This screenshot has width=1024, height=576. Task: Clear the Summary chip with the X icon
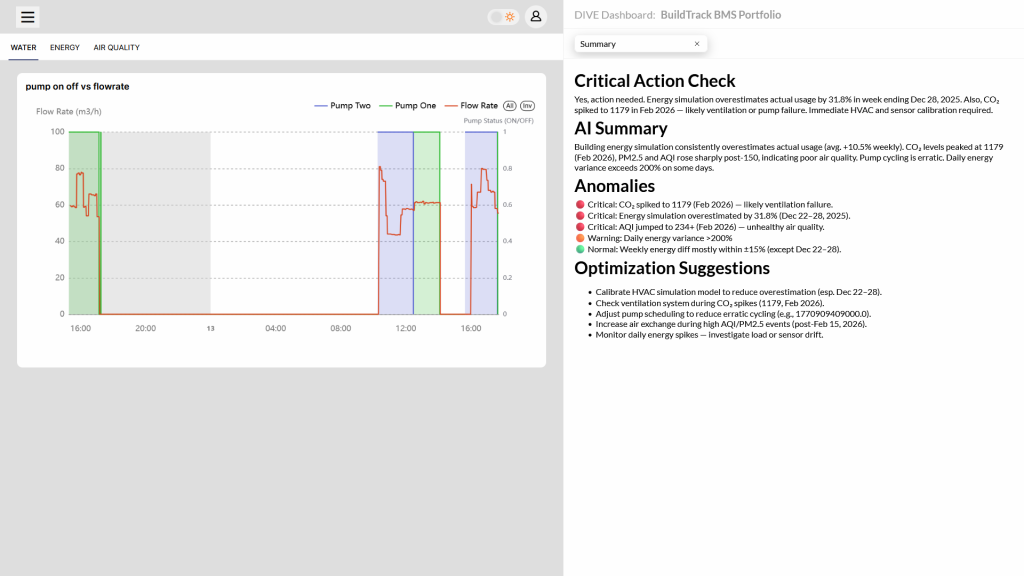point(697,43)
